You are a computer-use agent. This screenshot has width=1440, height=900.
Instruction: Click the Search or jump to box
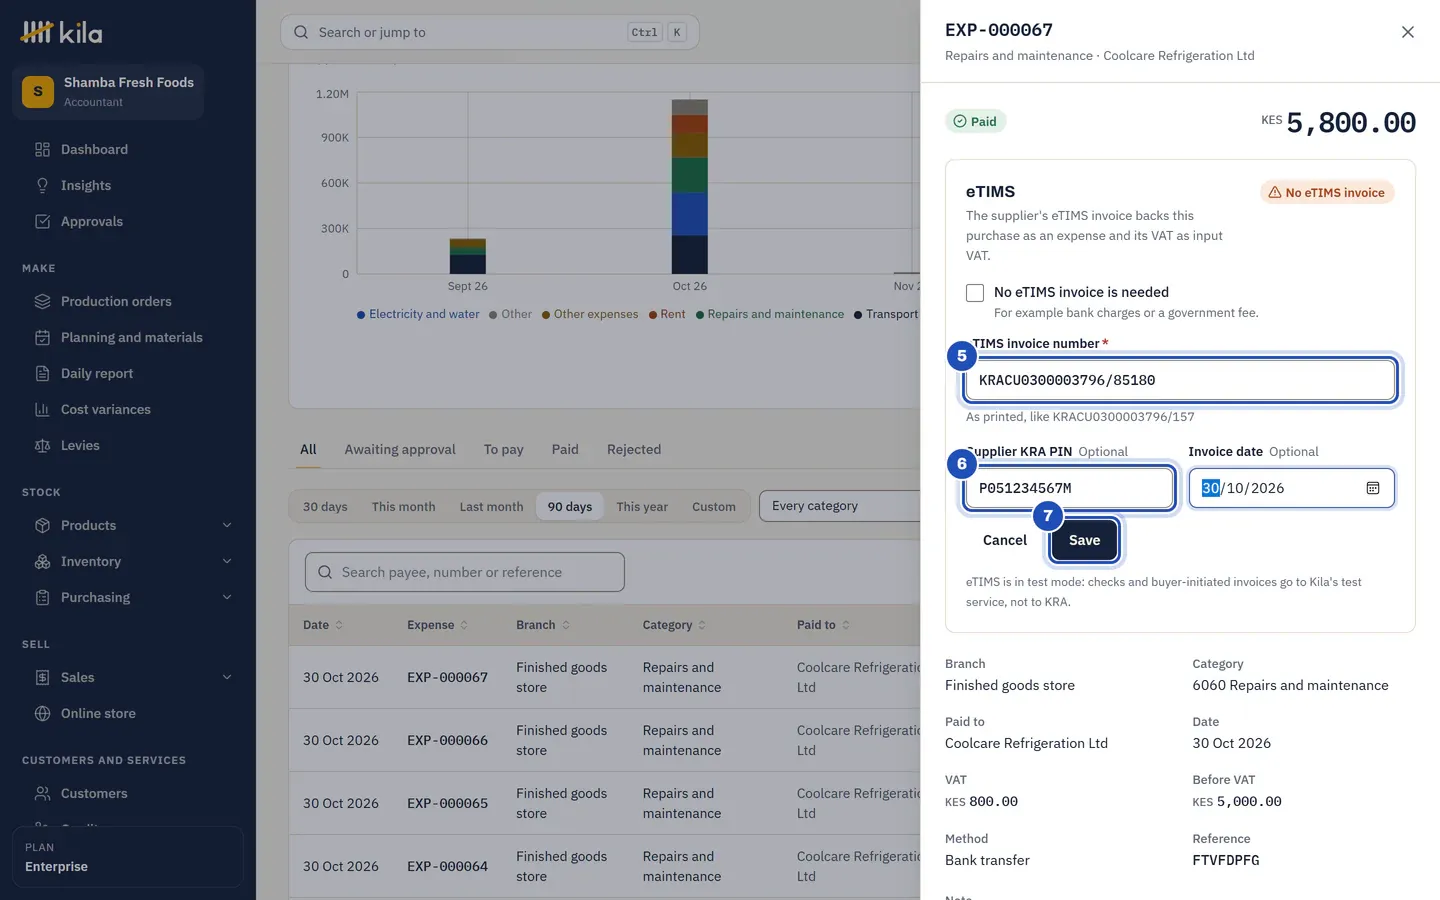[490, 32]
